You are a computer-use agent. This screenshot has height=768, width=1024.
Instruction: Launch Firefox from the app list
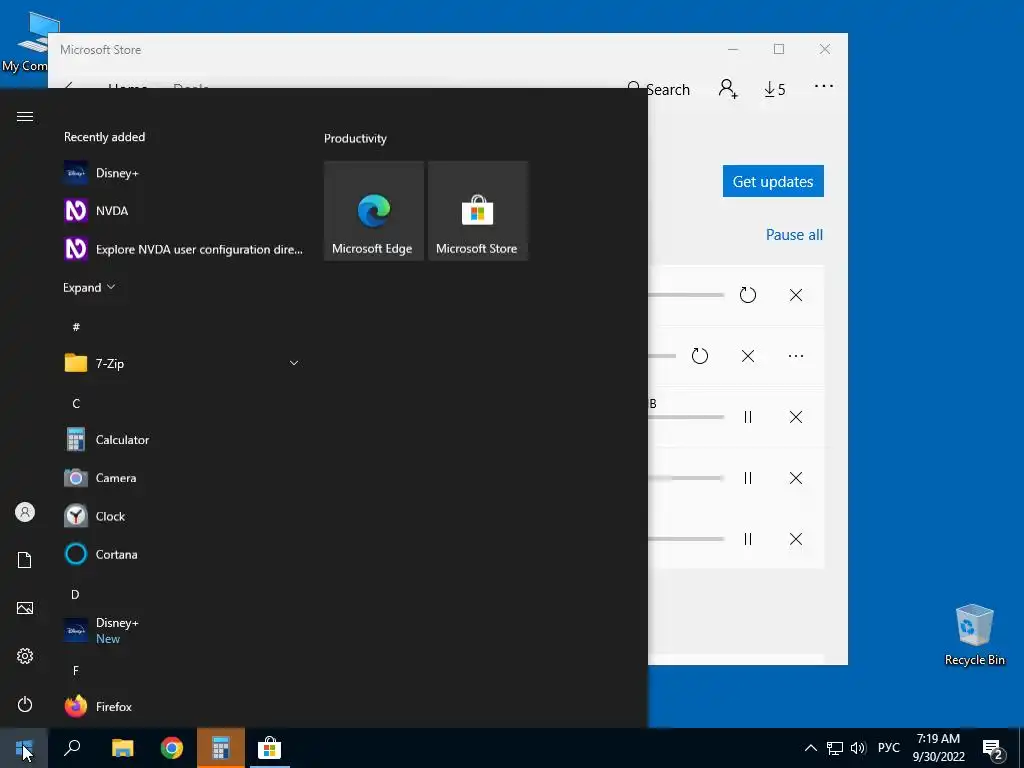click(183, 707)
